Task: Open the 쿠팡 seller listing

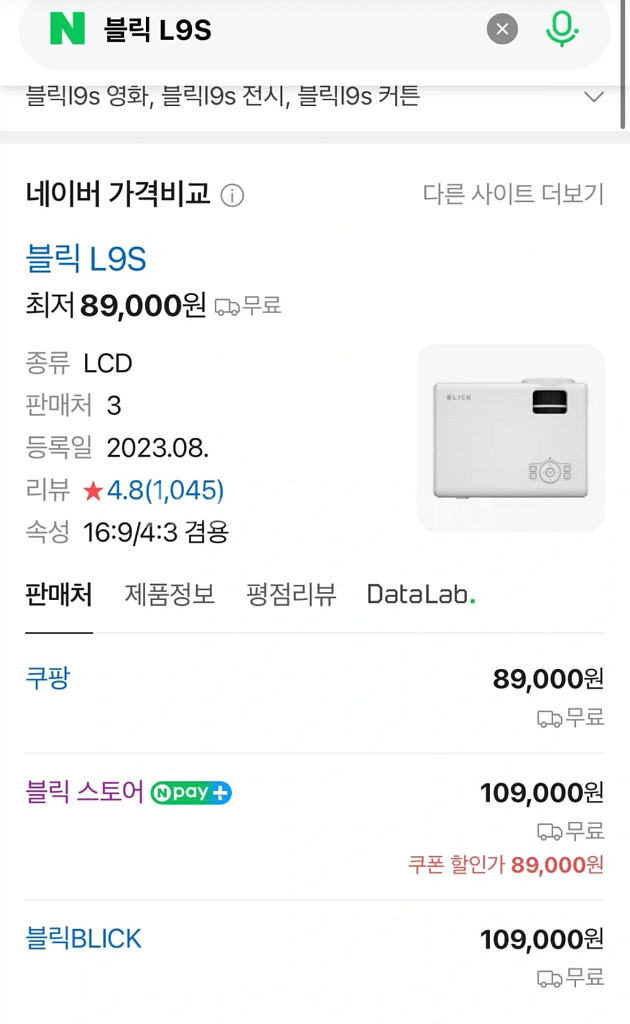Action: (x=46, y=678)
